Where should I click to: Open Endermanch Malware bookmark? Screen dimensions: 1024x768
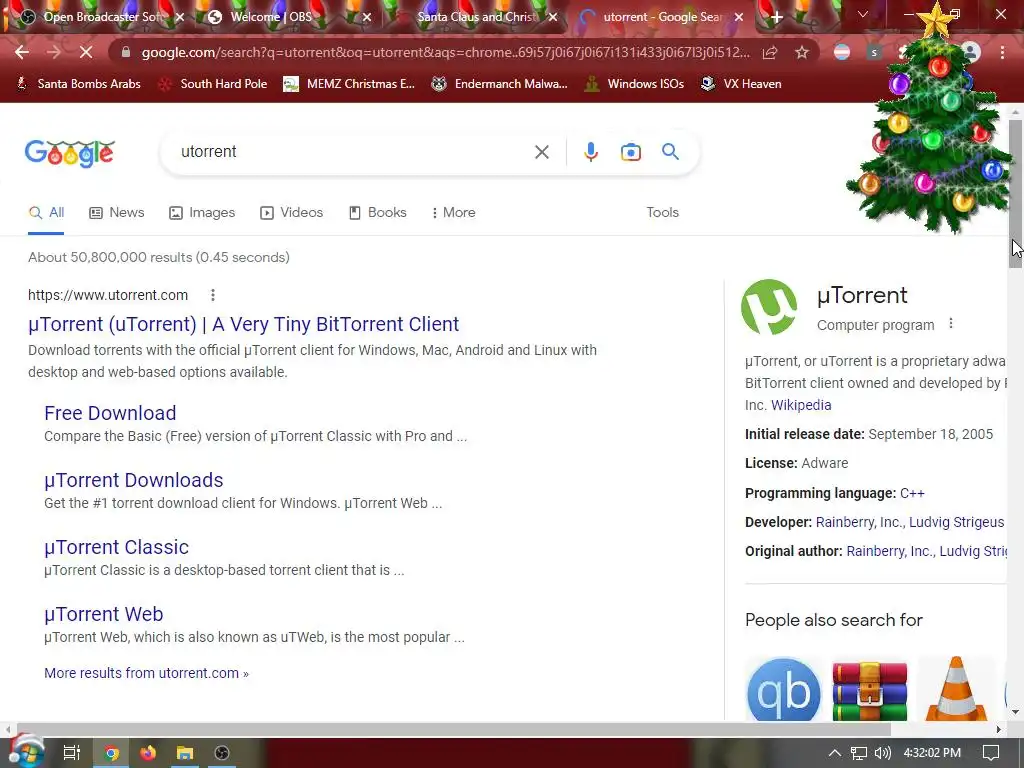click(x=500, y=84)
